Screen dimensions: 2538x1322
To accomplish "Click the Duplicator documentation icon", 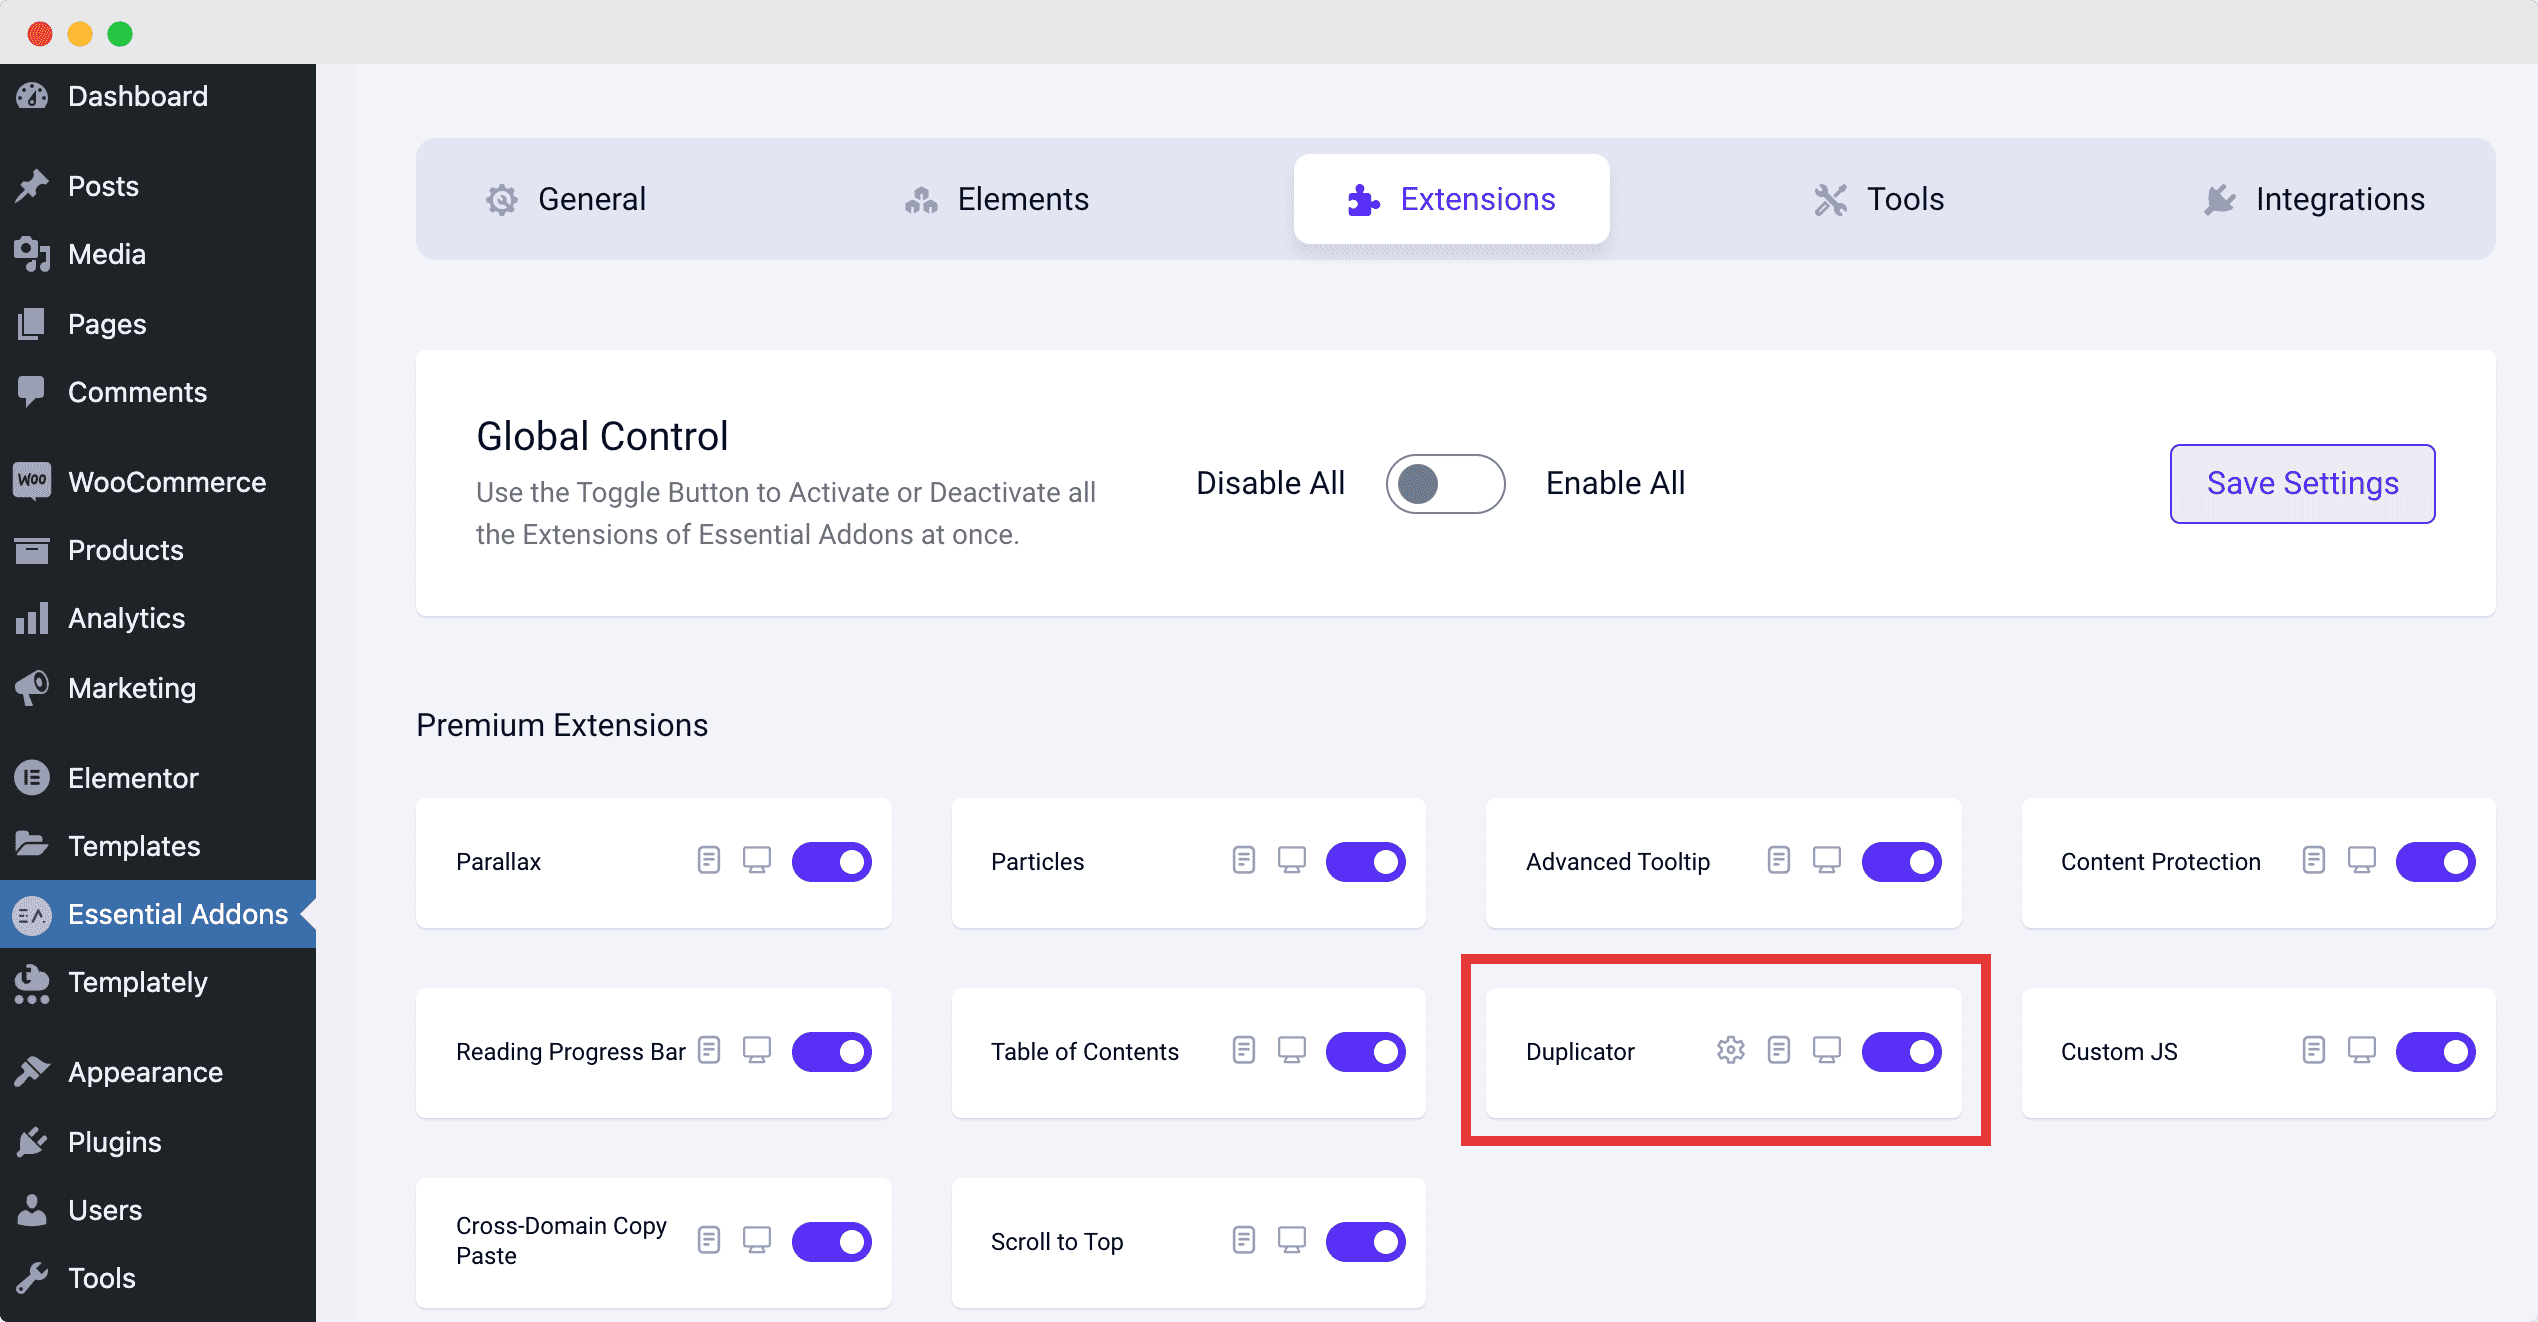I will (x=1776, y=1052).
